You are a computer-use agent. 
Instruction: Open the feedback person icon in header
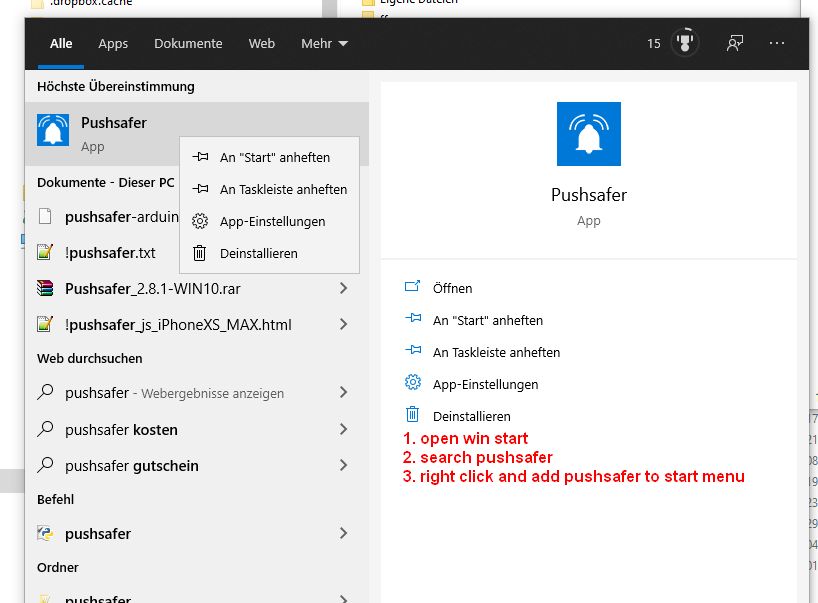pos(735,43)
